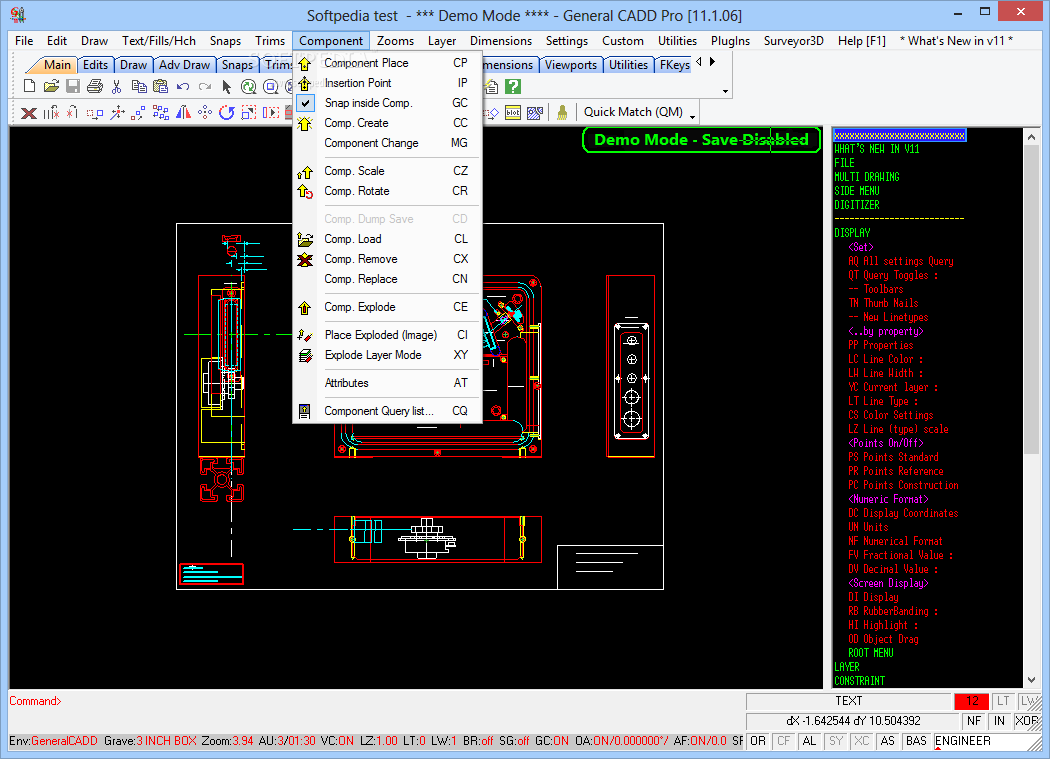
Task: Click the Undo arrow icon
Action: pos(183,86)
